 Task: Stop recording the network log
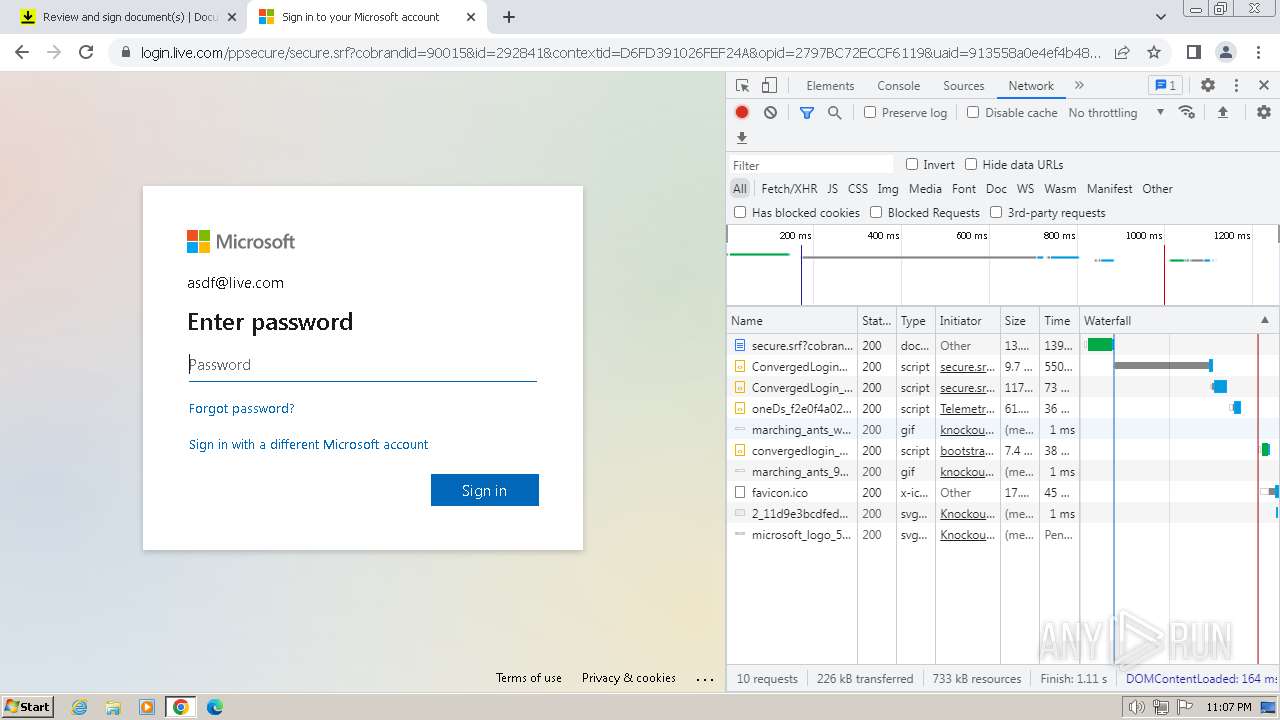[x=742, y=113]
